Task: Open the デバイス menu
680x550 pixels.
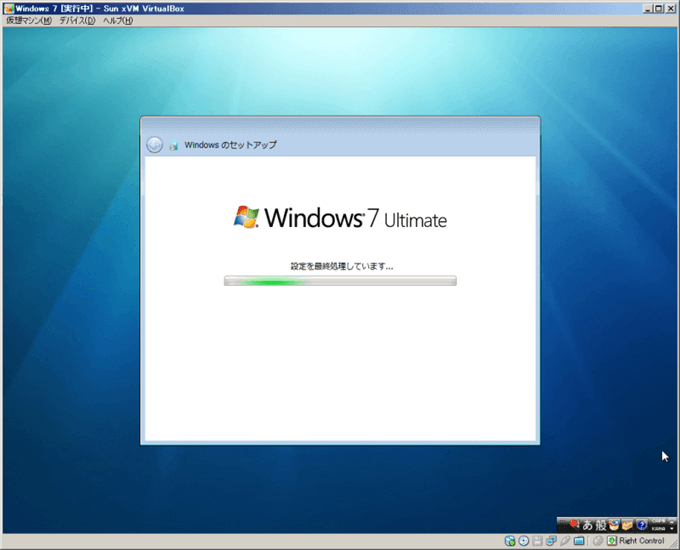Action: tap(77, 21)
